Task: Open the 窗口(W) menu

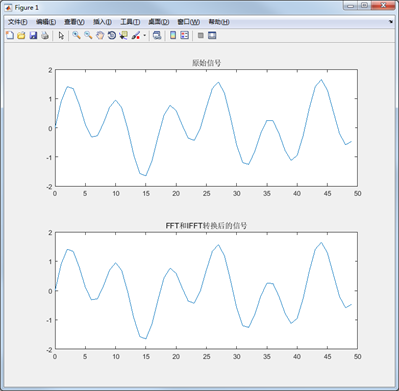Action: click(x=189, y=22)
